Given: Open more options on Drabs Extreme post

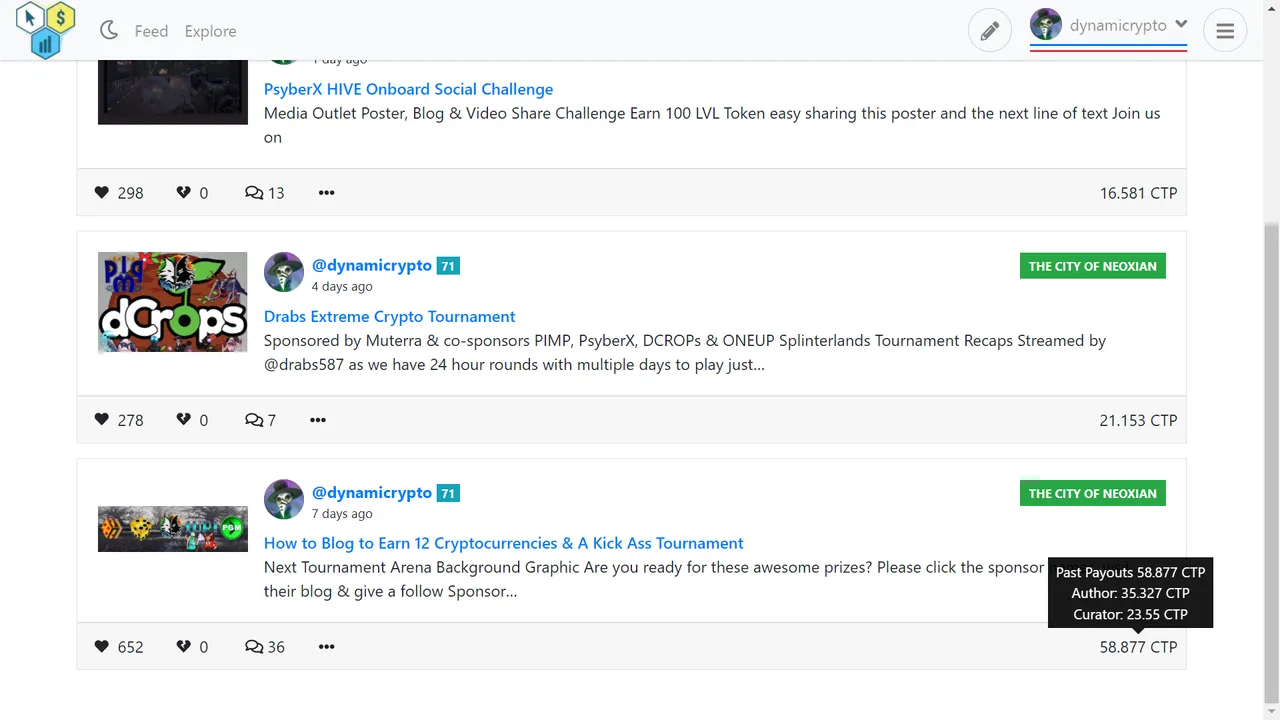Looking at the screenshot, I should pyautogui.click(x=318, y=420).
